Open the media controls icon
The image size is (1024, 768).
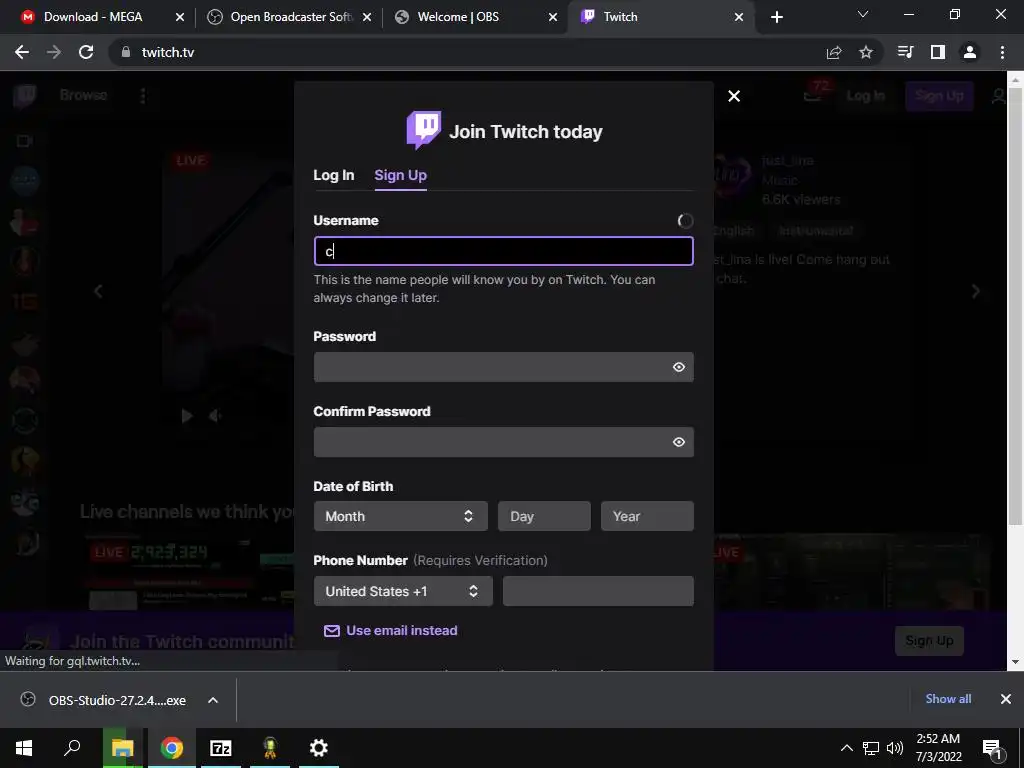905,52
